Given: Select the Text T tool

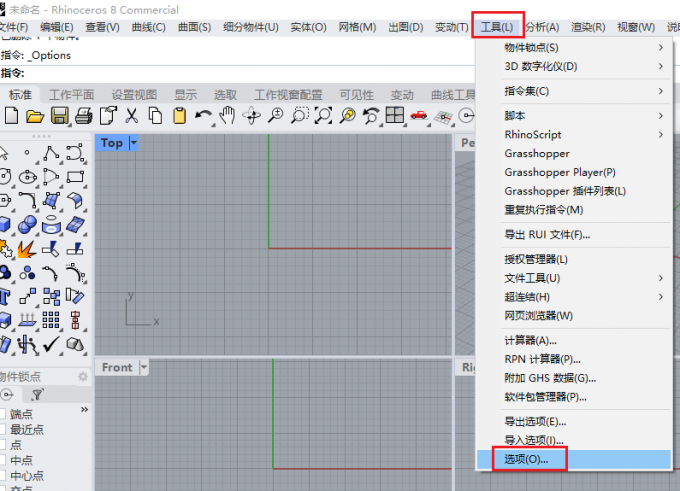Looking at the screenshot, I should pyautogui.click(x=4, y=297).
